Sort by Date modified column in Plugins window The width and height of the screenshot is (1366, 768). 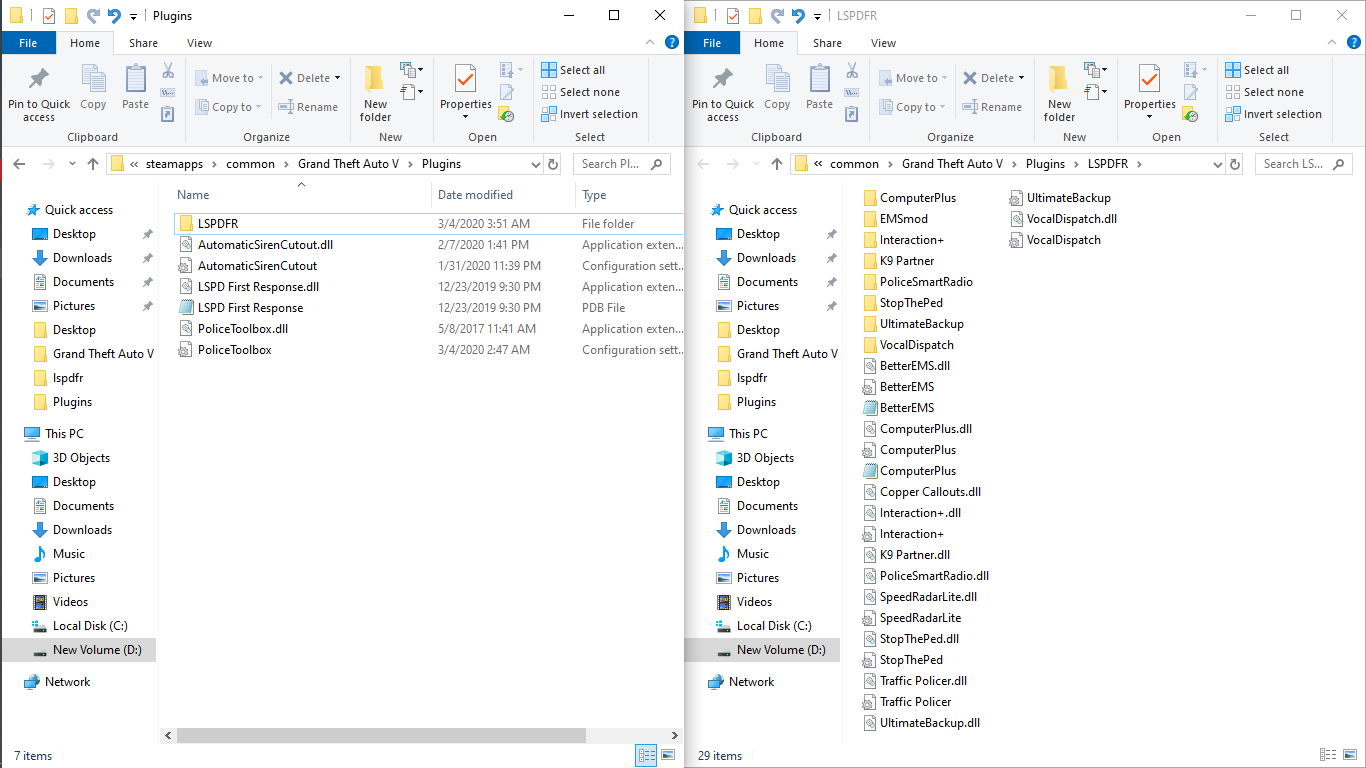[x=504, y=195]
